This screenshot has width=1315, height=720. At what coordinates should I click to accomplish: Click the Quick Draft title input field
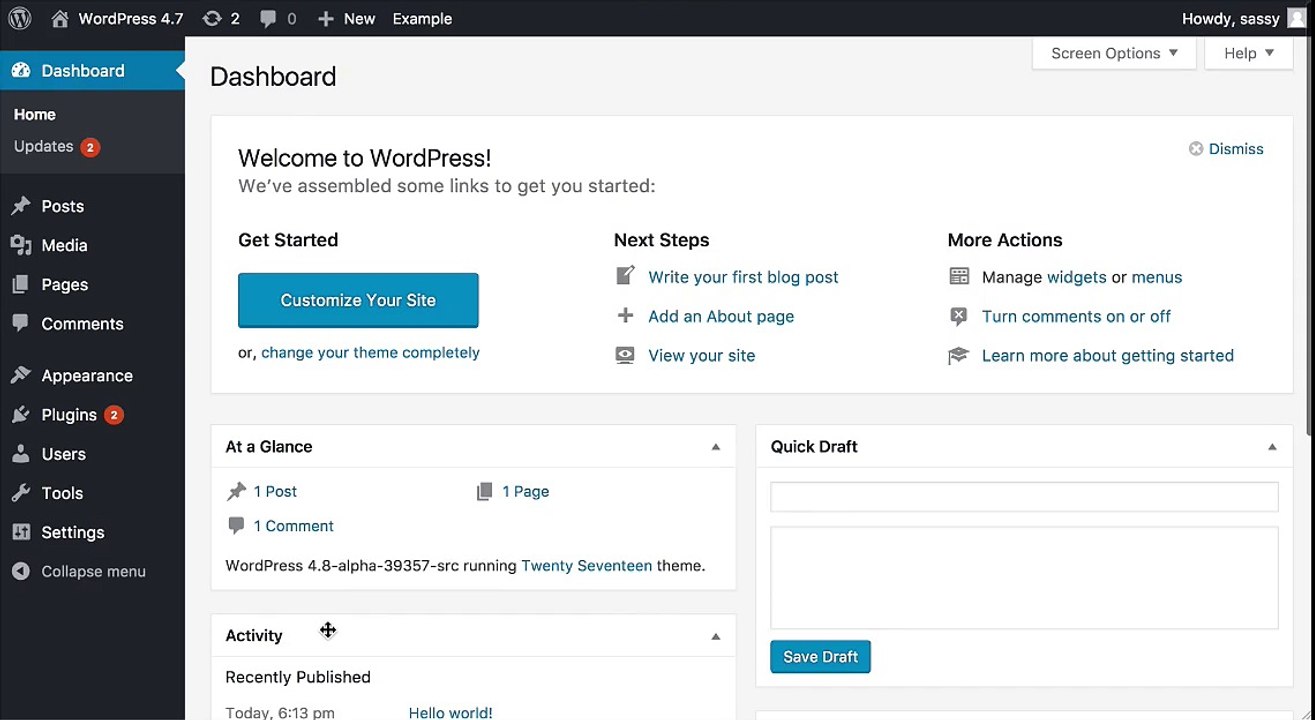coord(1024,497)
